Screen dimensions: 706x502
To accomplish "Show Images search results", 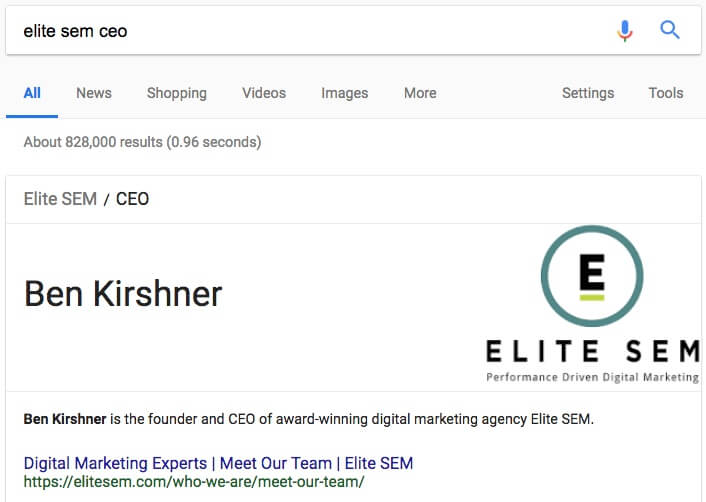I will (345, 93).
